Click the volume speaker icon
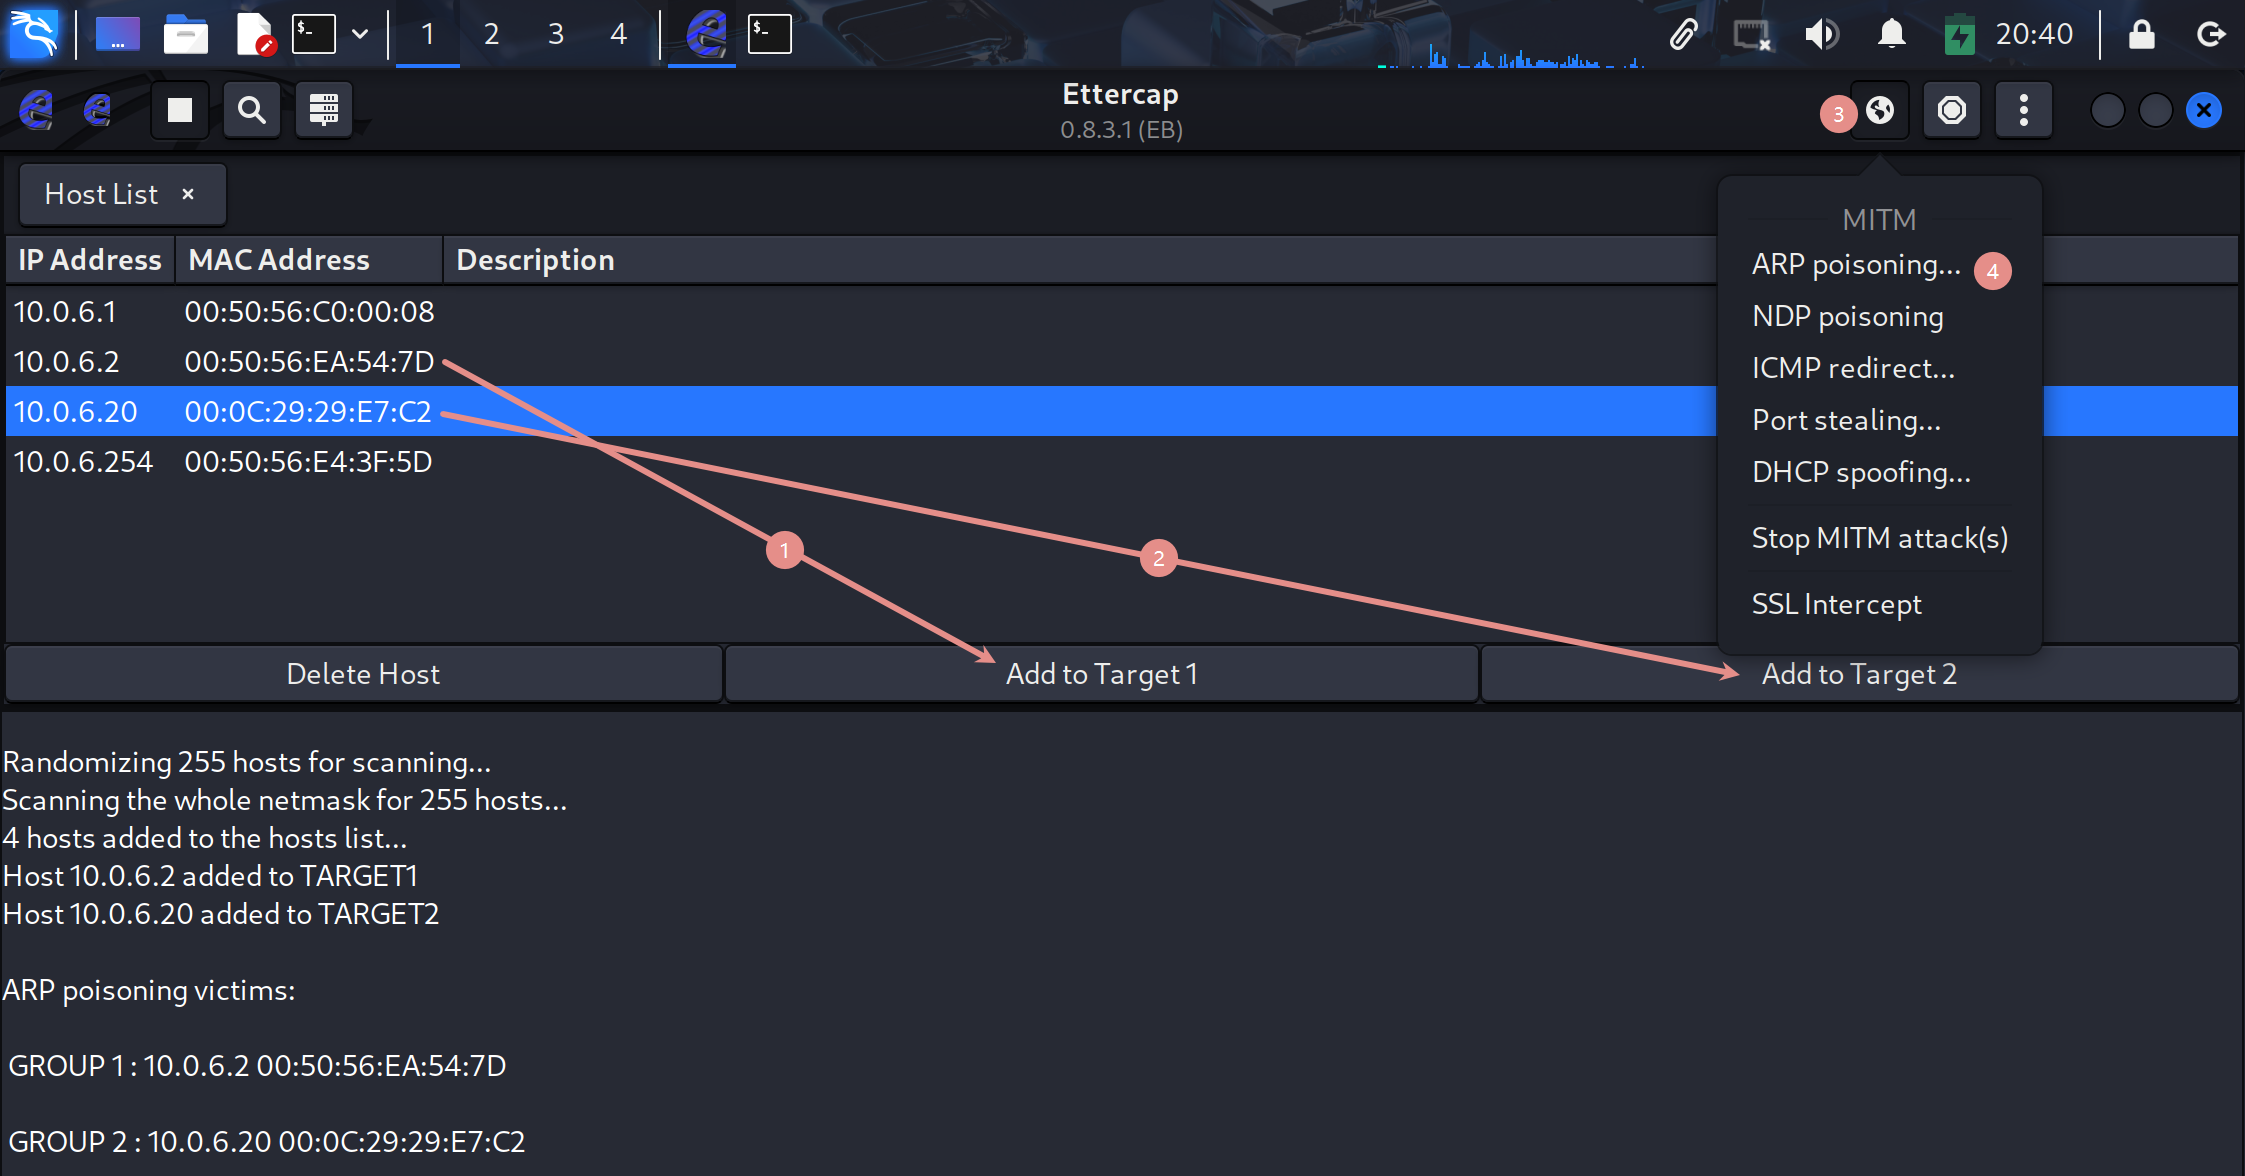 (x=1821, y=34)
